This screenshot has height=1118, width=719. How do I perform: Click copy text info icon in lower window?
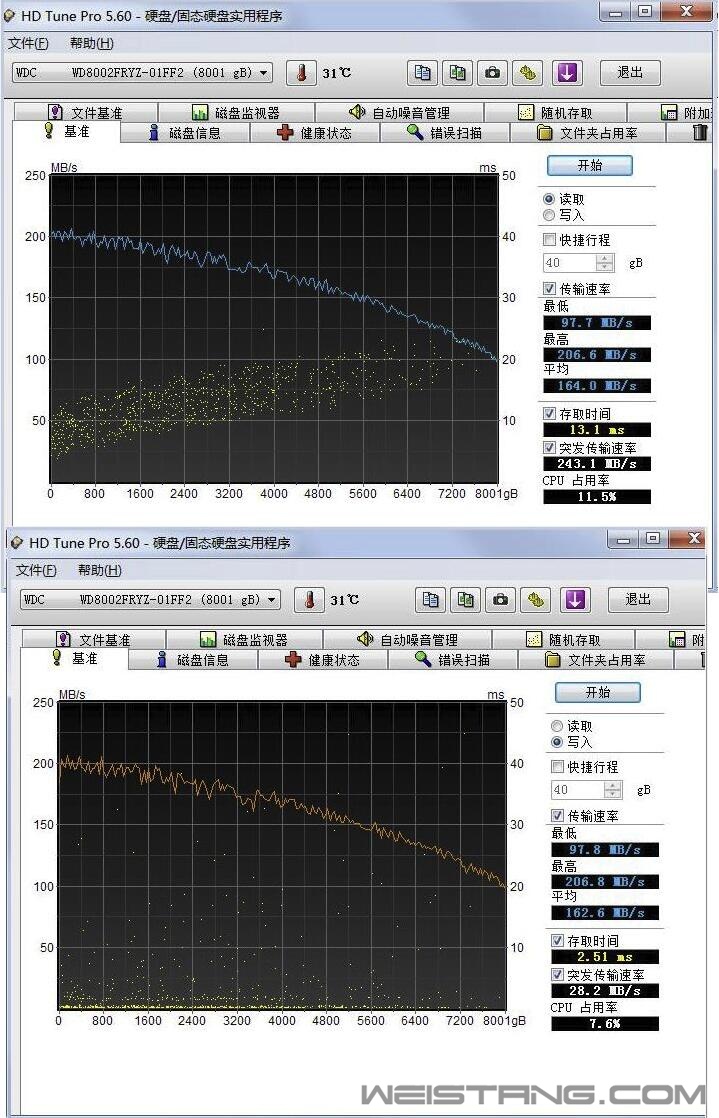pos(430,600)
